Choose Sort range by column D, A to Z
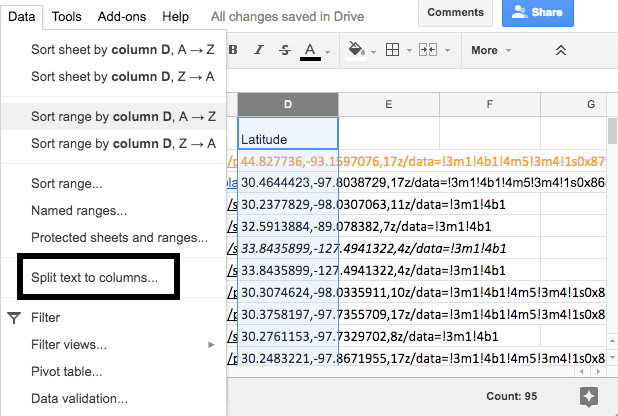 point(114,117)
